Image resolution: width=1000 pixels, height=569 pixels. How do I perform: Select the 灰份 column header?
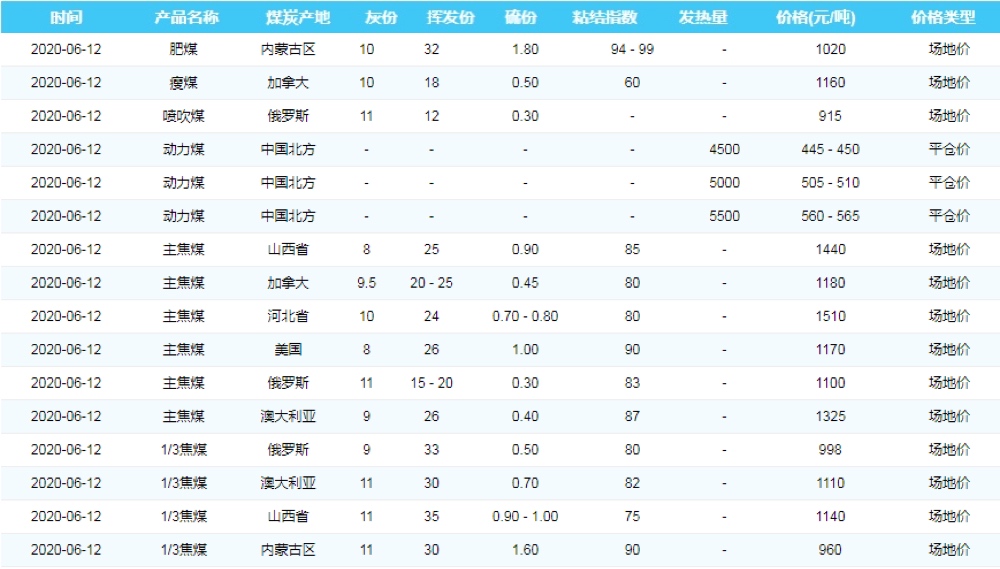pyautogui.click(x=380, y=18)
